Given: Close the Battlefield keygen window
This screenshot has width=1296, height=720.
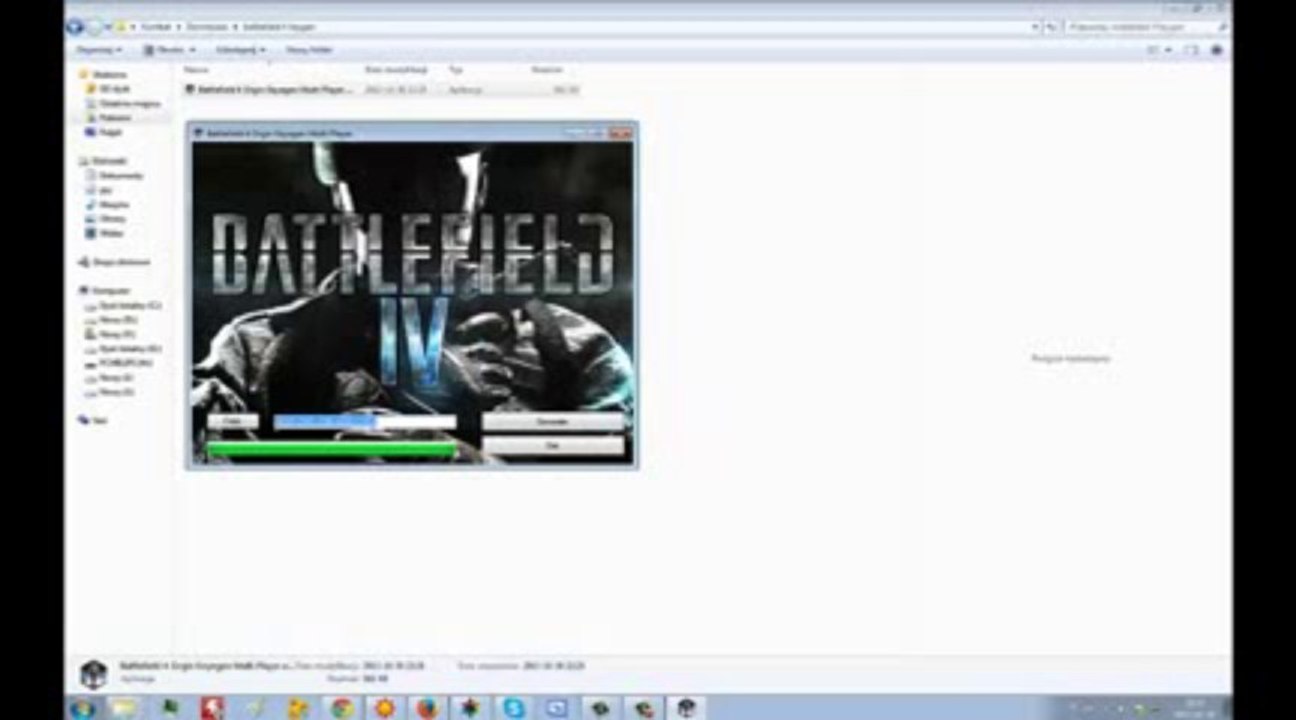Looking at the screenshot, I should tap(621, 132).
